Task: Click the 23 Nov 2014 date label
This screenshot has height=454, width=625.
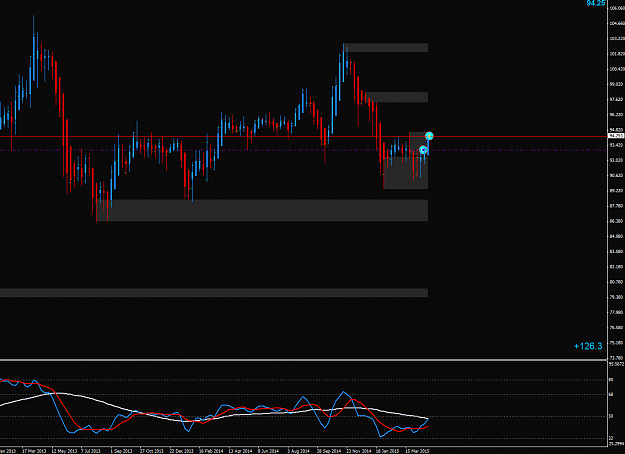Action: click(359, 451)
